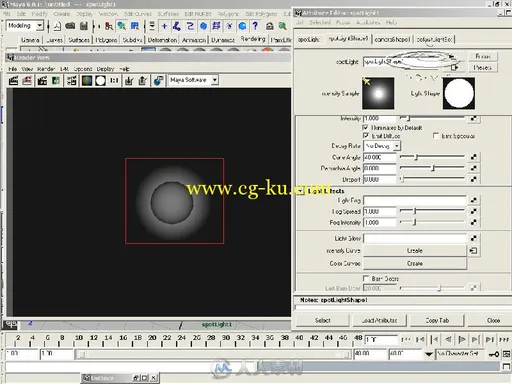Open render globals from Render View toolbar

click(x=72, y=80)
